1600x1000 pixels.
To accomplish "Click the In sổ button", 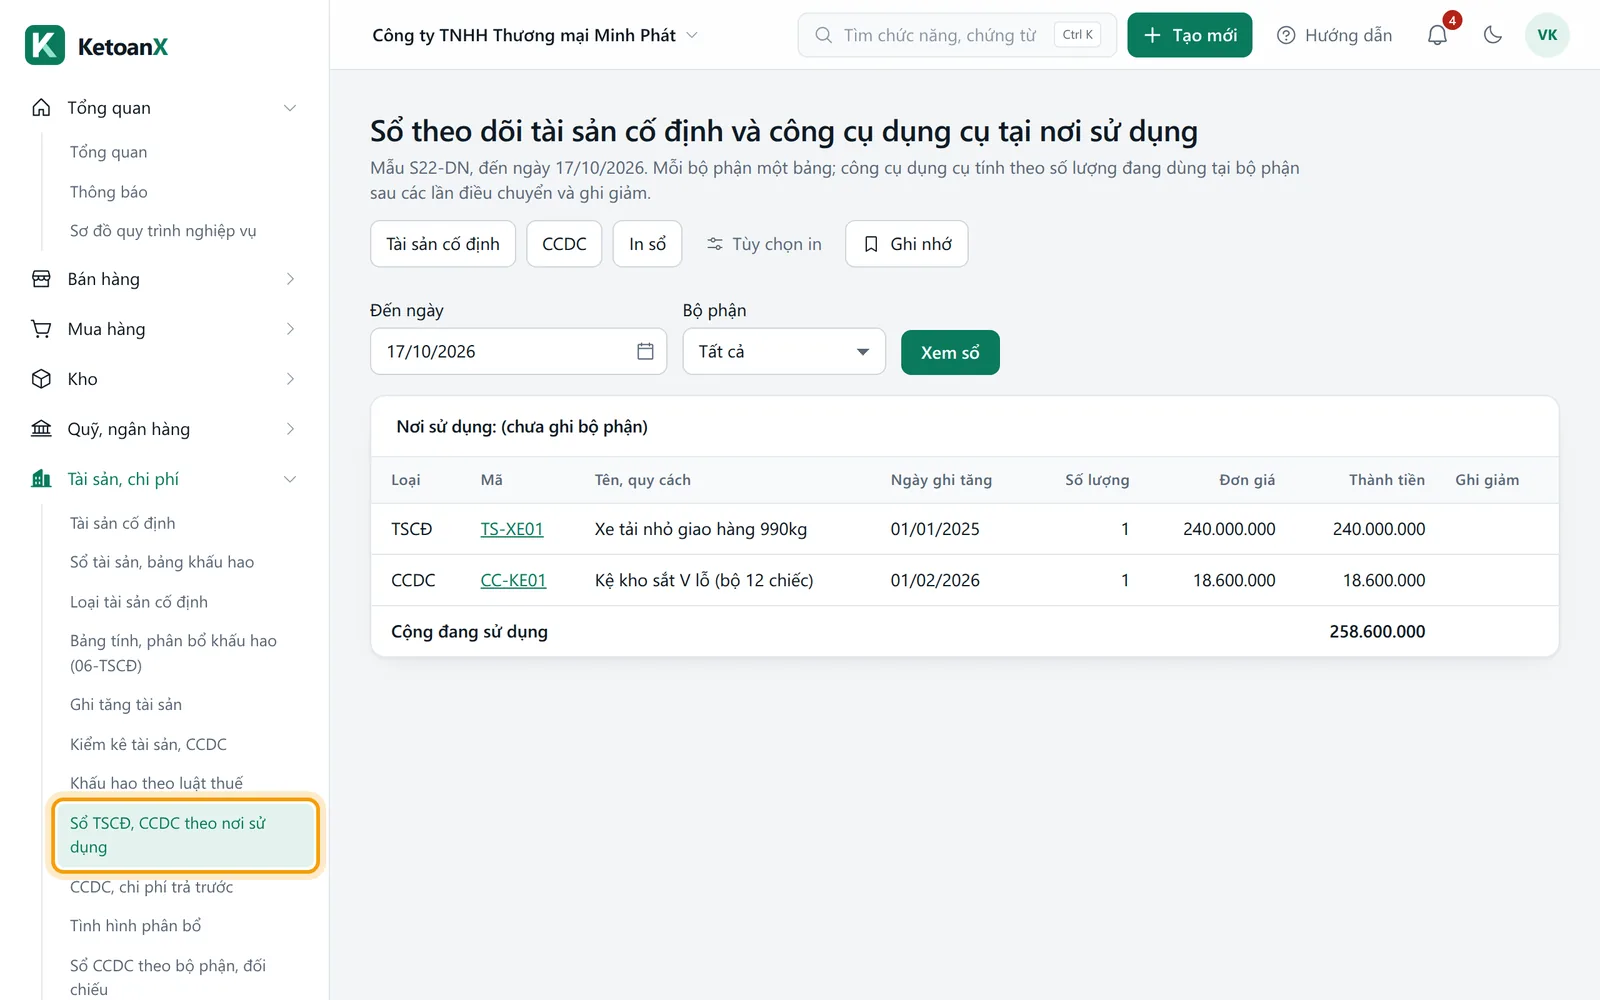I will (647, 244).
